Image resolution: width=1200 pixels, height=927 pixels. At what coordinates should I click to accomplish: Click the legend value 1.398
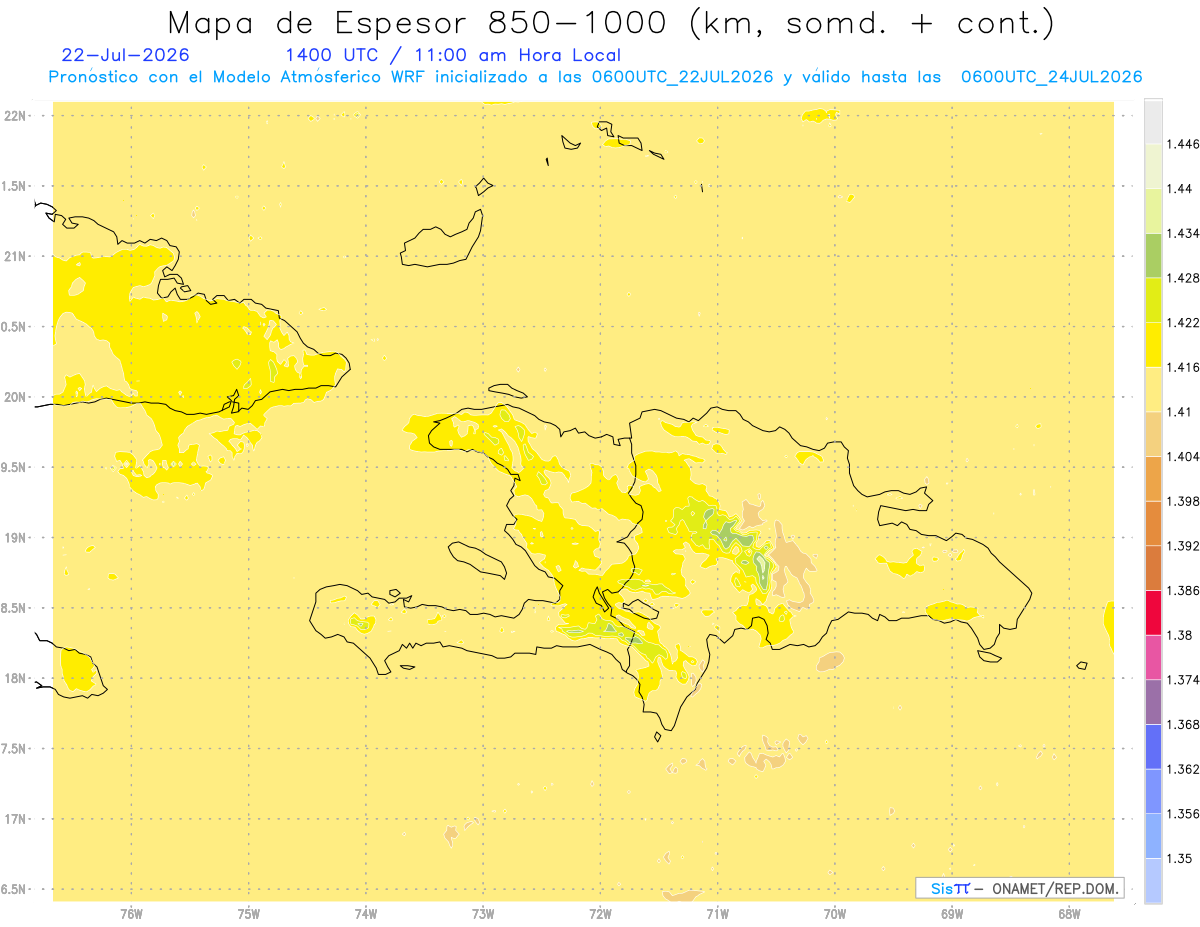tap(1182, 501)
